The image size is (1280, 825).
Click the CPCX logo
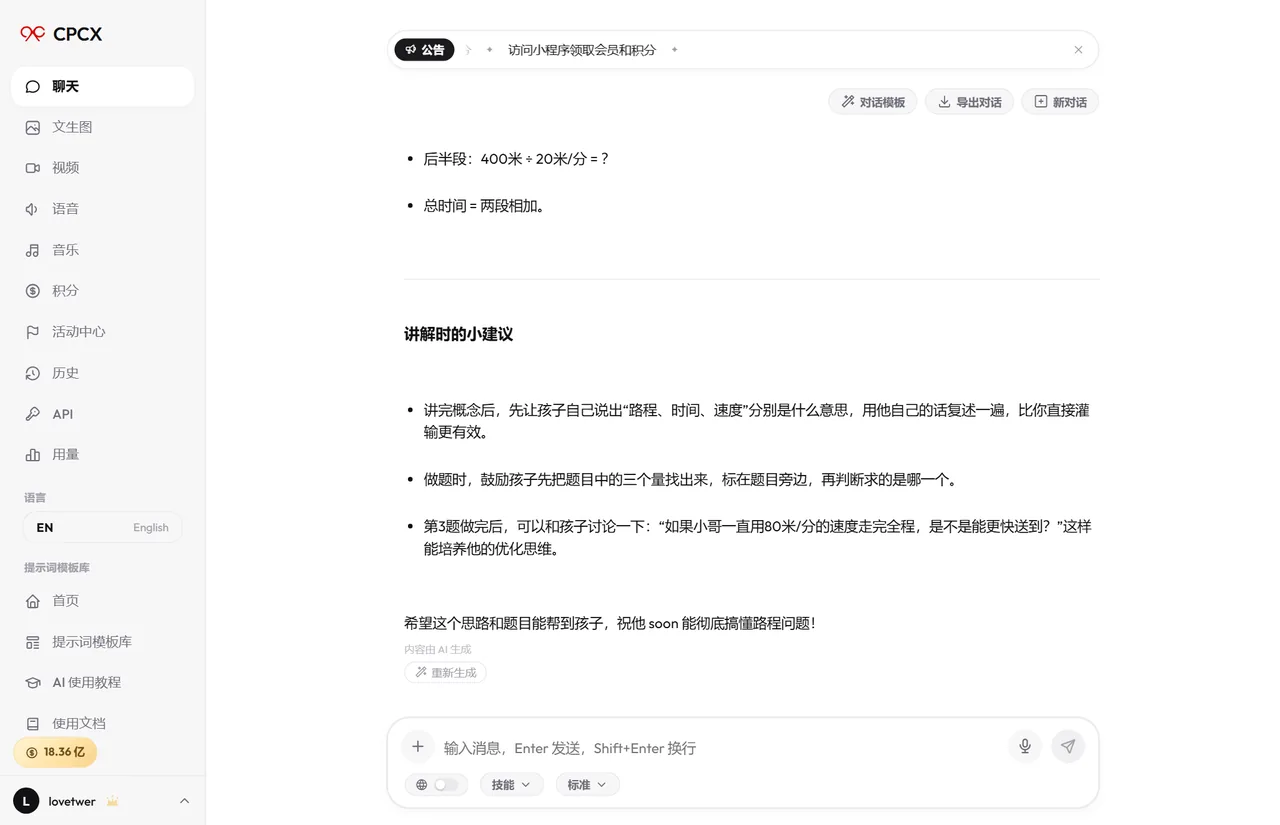(61, 34)
